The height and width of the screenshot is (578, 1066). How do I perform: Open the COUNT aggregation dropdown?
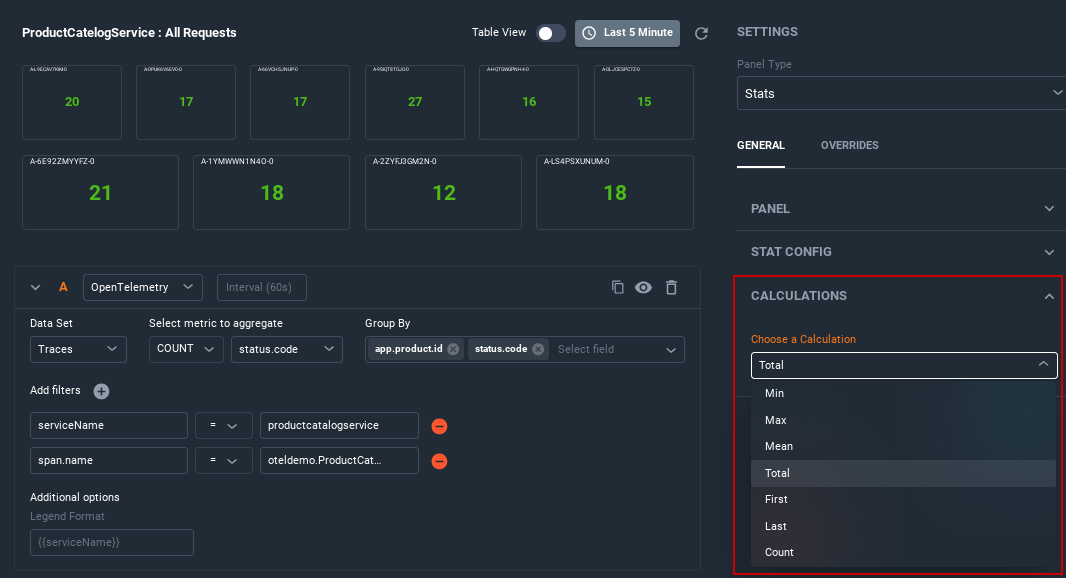(x=186, y=349)
